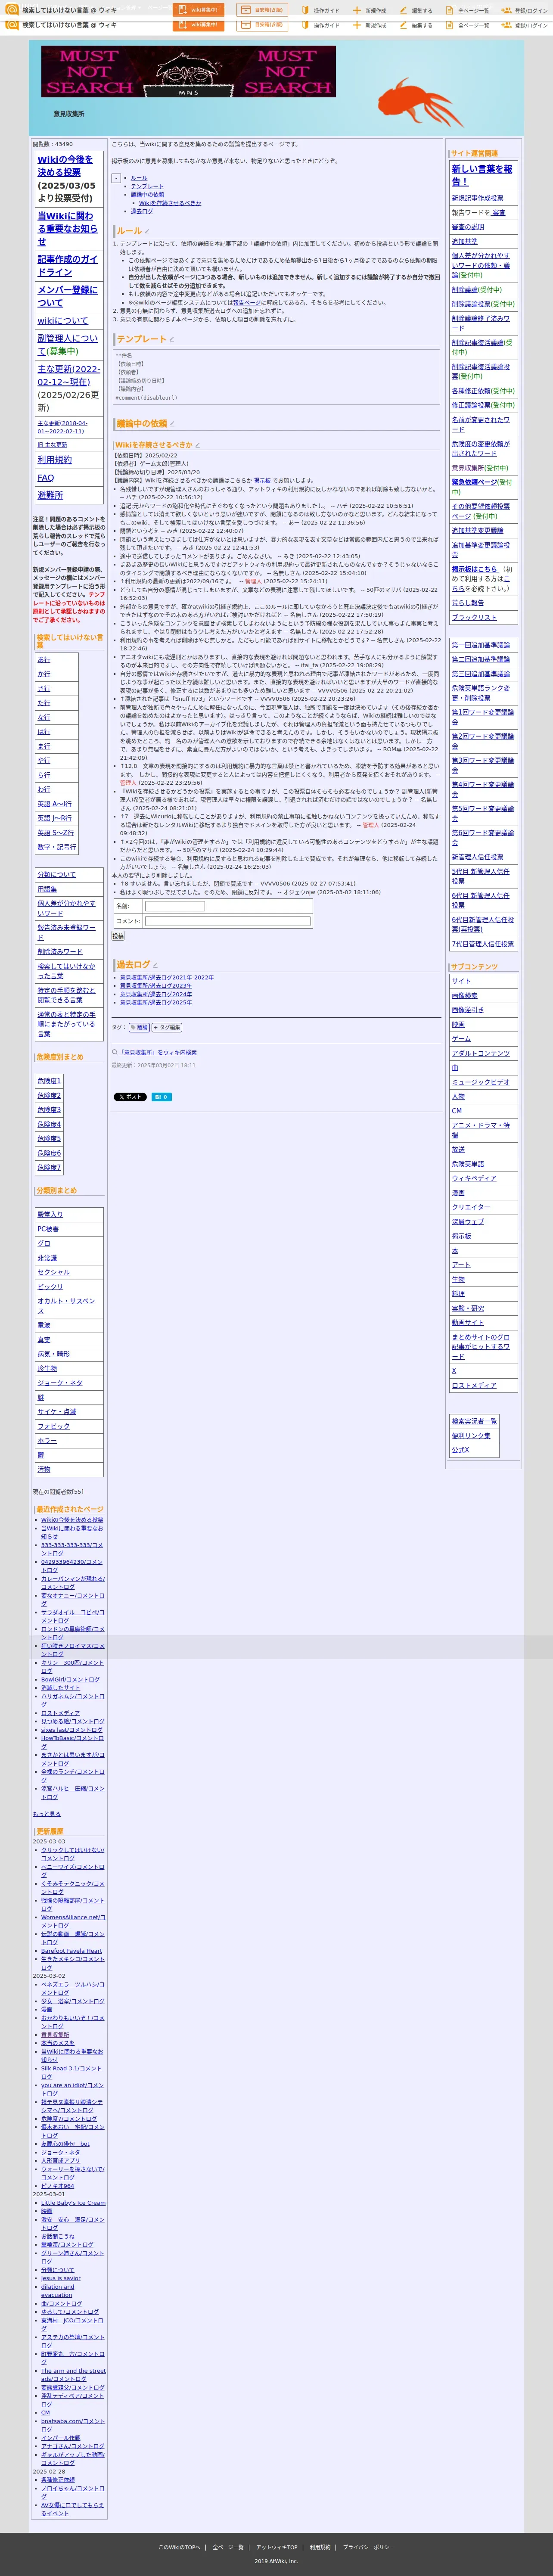Open 利用規約 in left sidebar
Viewport: 553px width, 2576px height.
55,460
